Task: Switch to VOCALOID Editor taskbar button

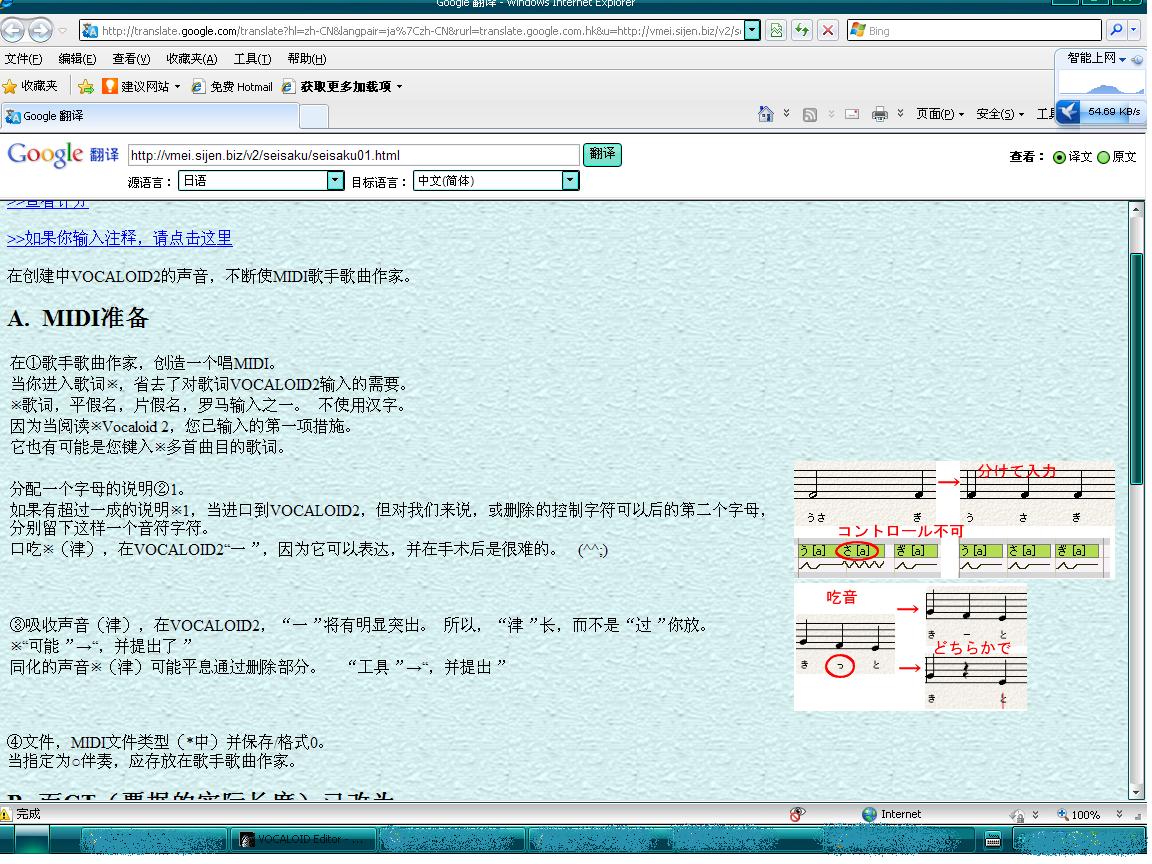Action: [304, 839]
